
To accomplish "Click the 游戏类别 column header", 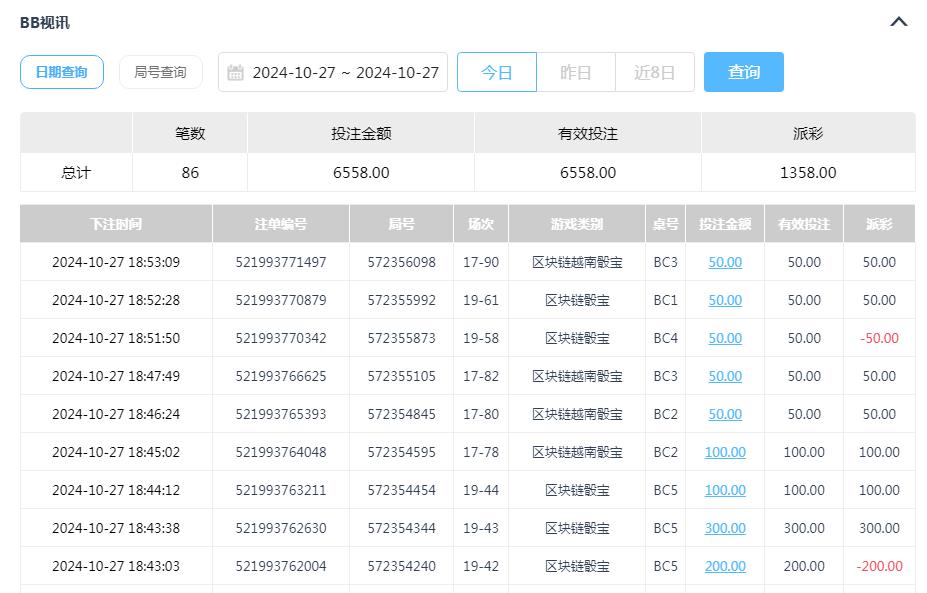I will pyautogui.click(x=576, y=223).
